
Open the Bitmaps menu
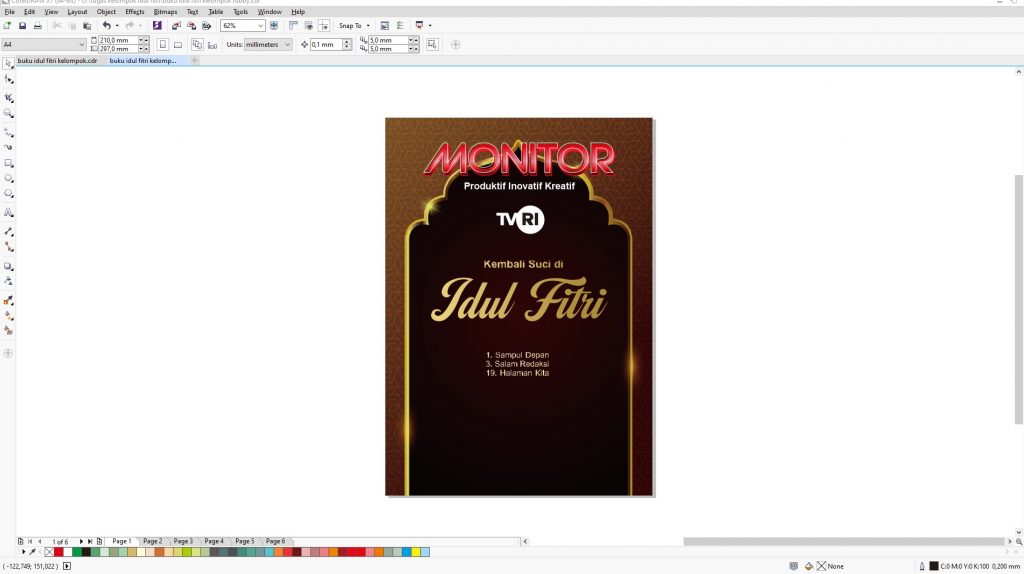[165, 12]
